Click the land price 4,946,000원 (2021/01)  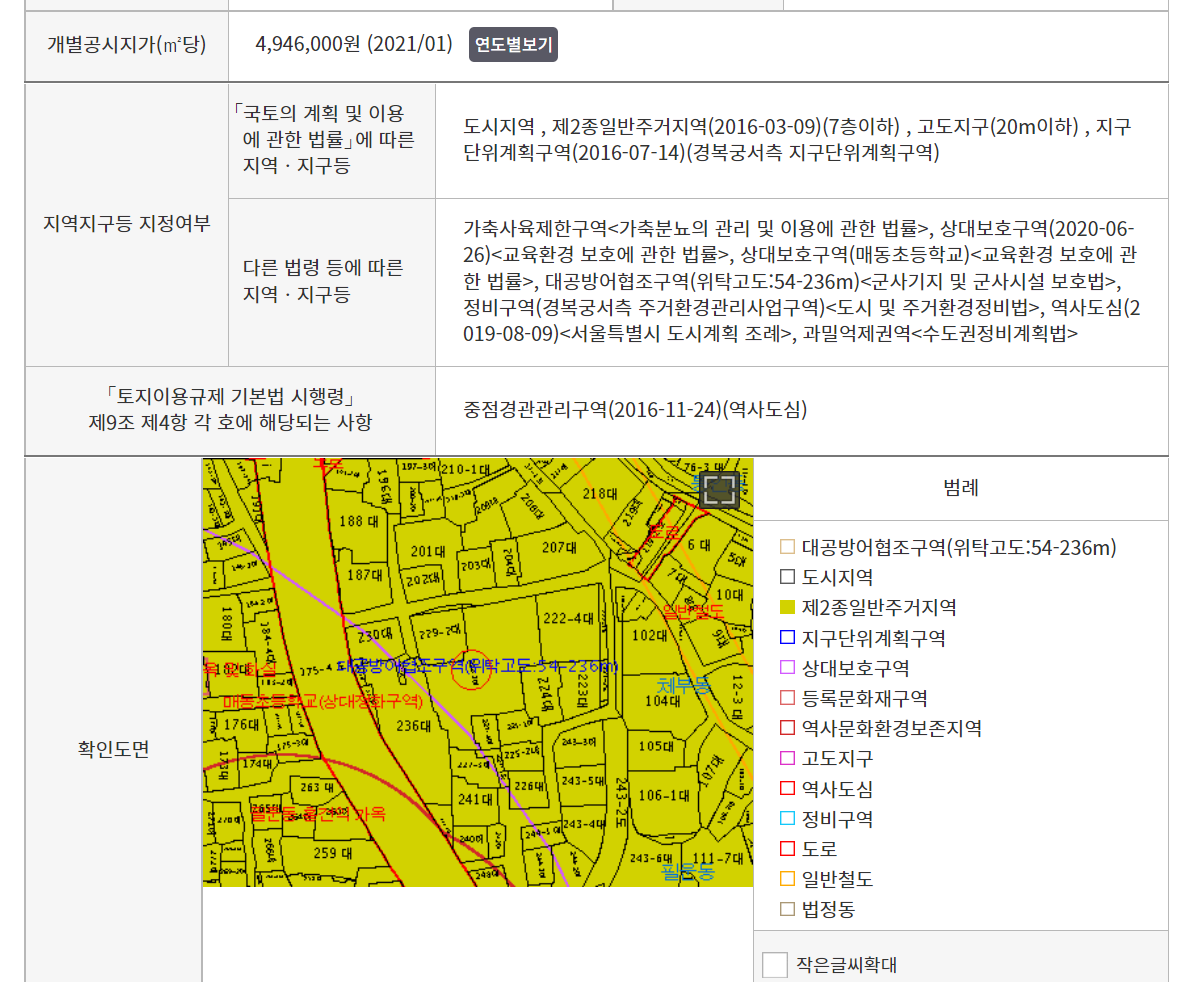click(x=354, y=44)
